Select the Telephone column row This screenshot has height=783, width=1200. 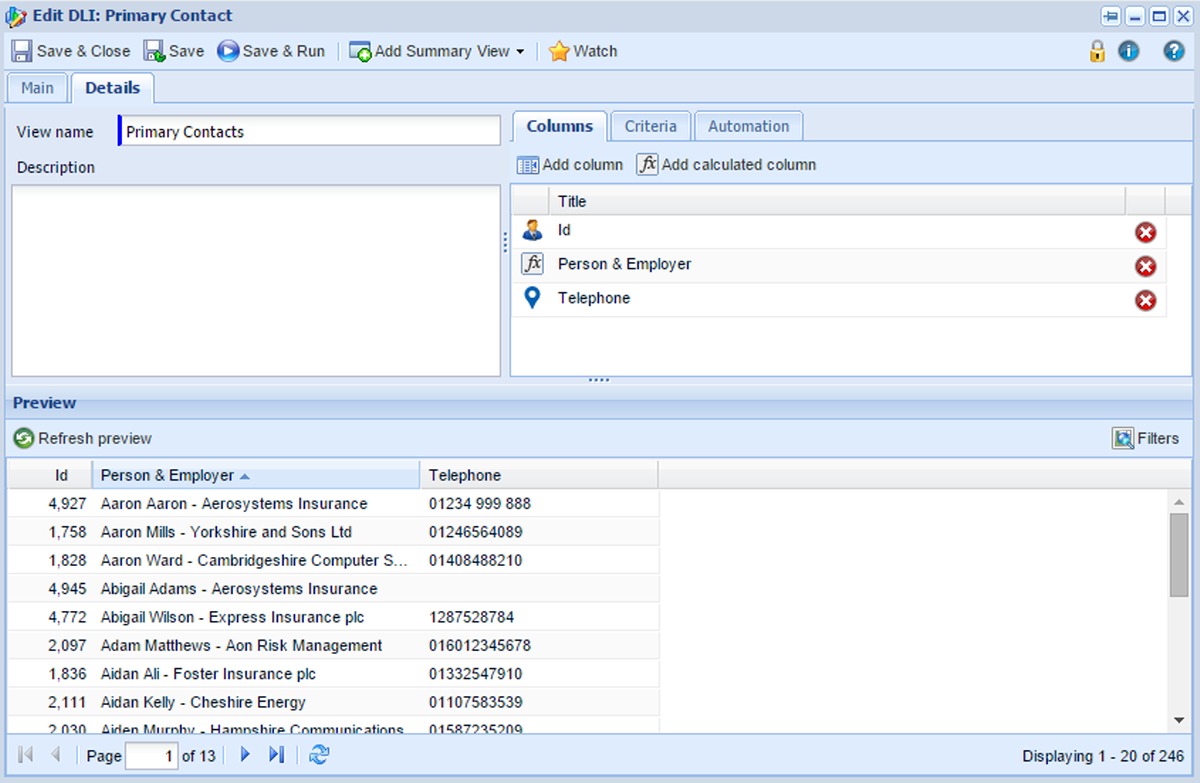(x=839, y=299)
